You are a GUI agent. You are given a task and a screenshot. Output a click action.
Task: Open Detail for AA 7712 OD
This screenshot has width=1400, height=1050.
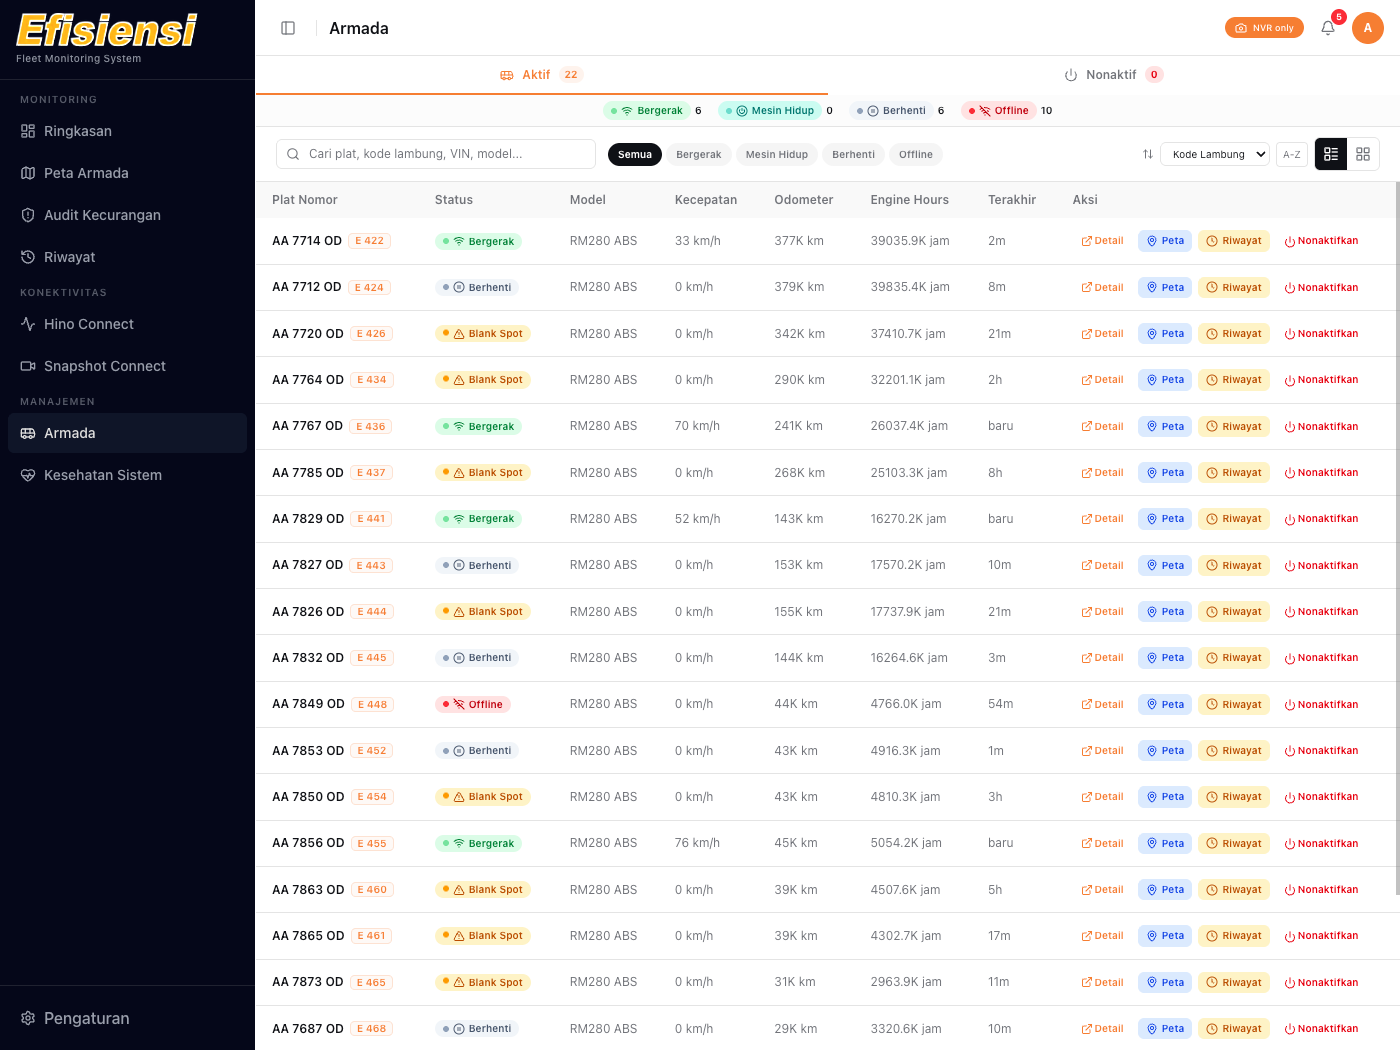tap(1102, 288)
